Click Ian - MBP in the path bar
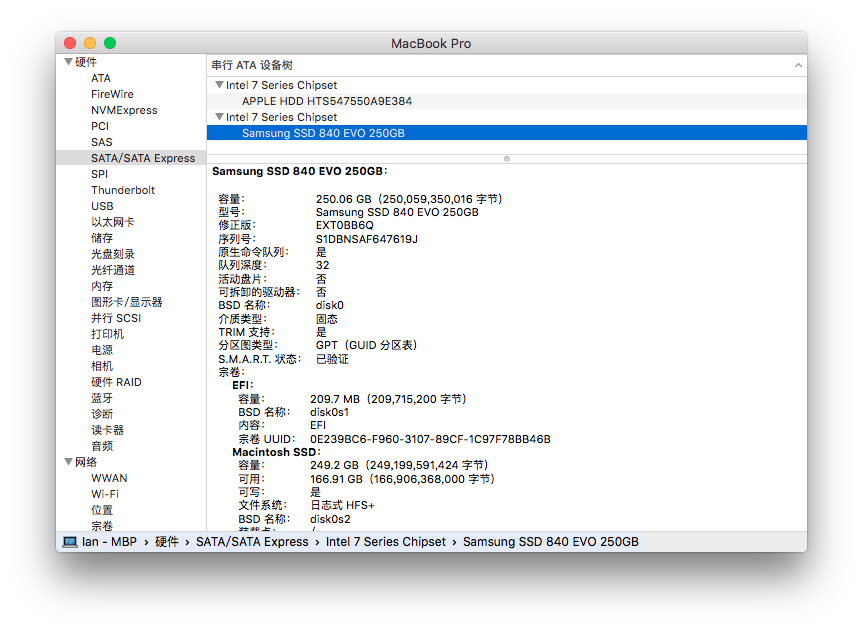The image size is (863, 632). 109,542
